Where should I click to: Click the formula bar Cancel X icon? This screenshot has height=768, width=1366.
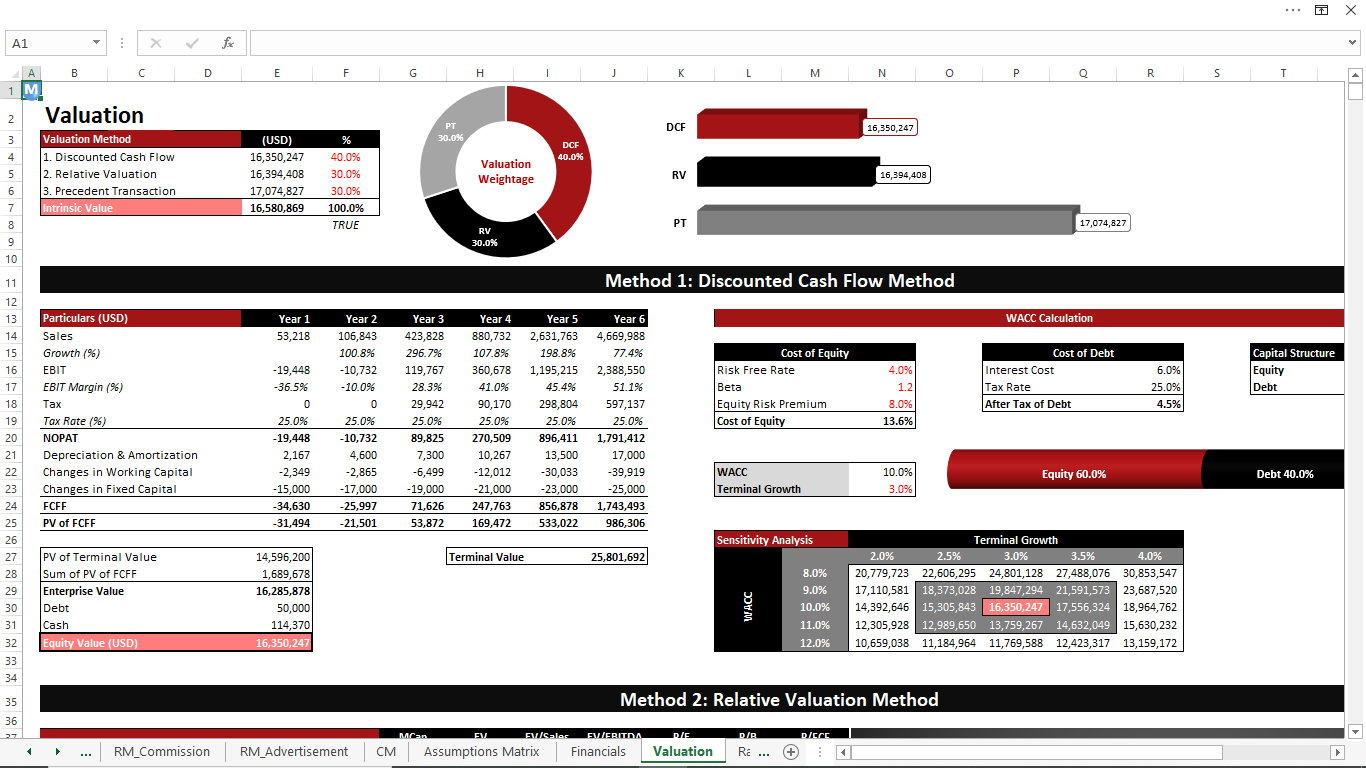(156, 43)
